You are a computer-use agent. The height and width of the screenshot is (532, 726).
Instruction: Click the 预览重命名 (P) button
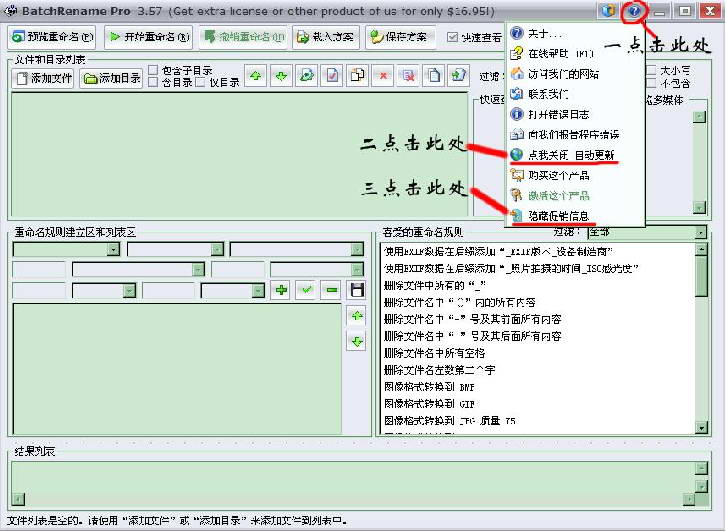click(52, 37)
